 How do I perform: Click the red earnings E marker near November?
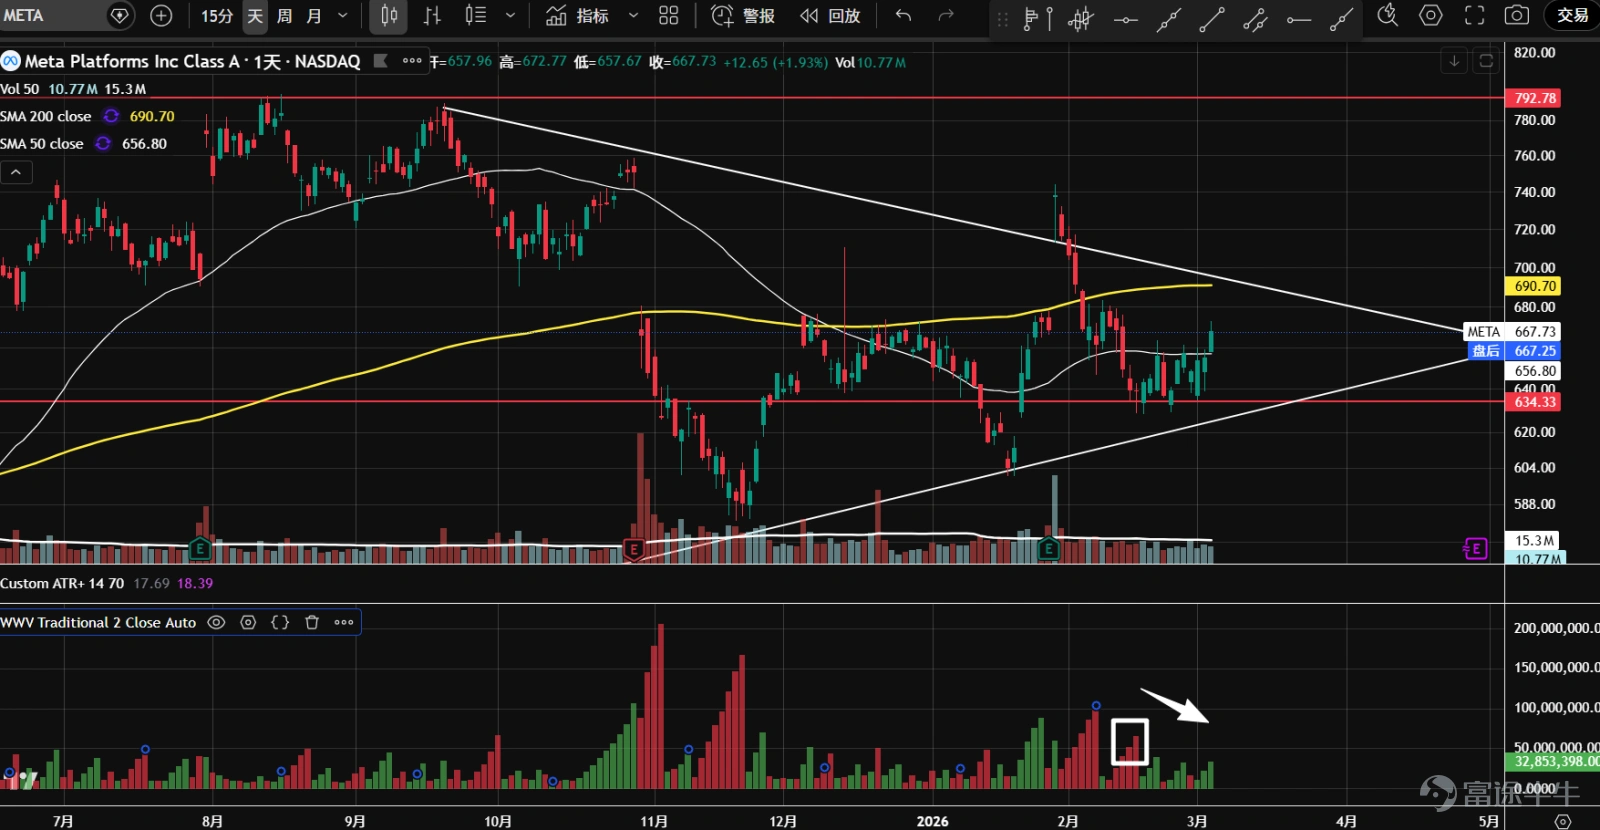click(633, 548)
